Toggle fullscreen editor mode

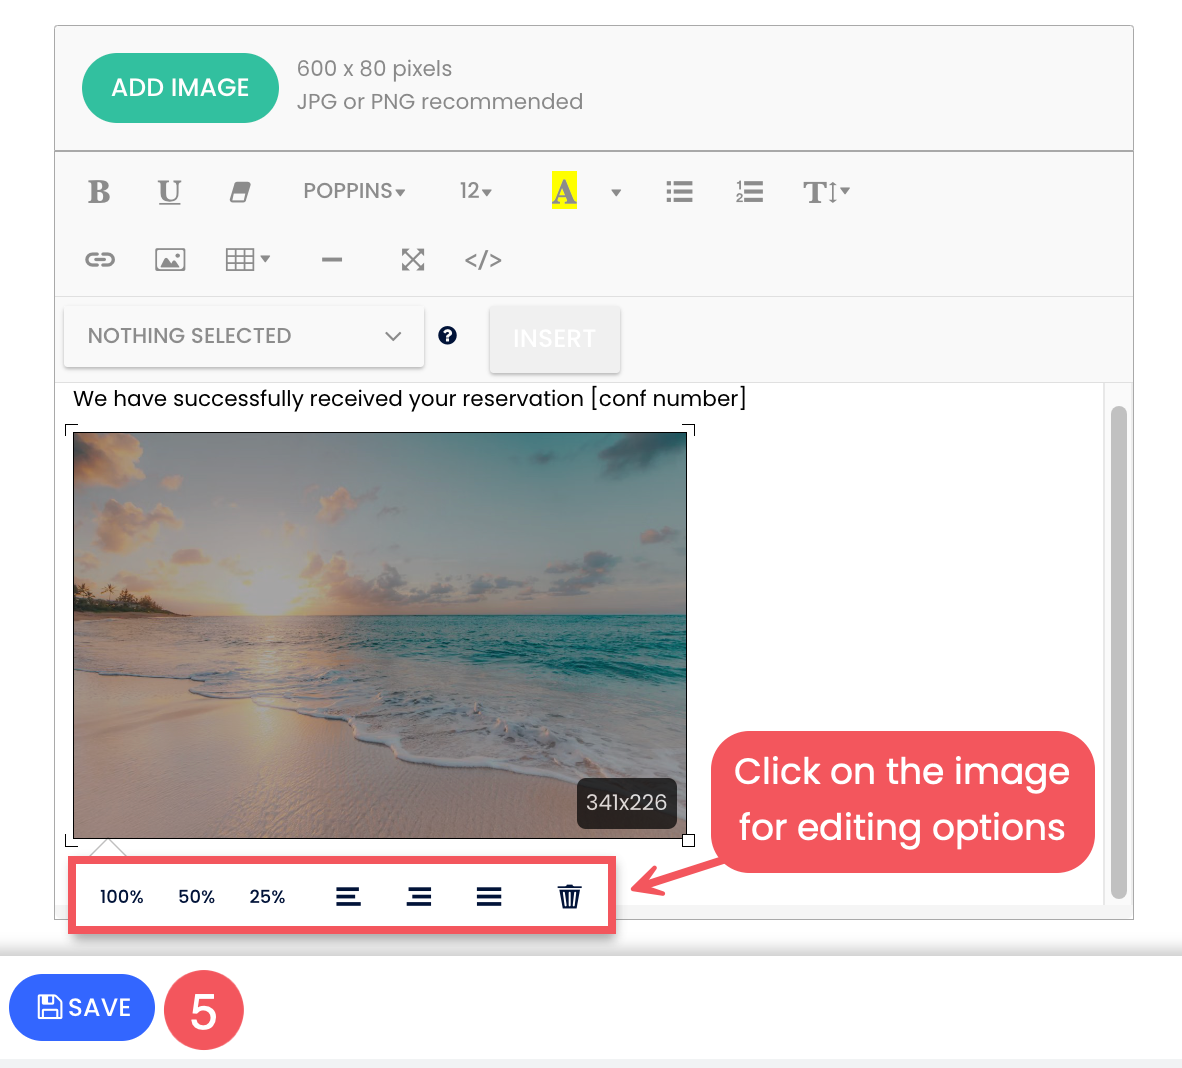click(413, 260)
